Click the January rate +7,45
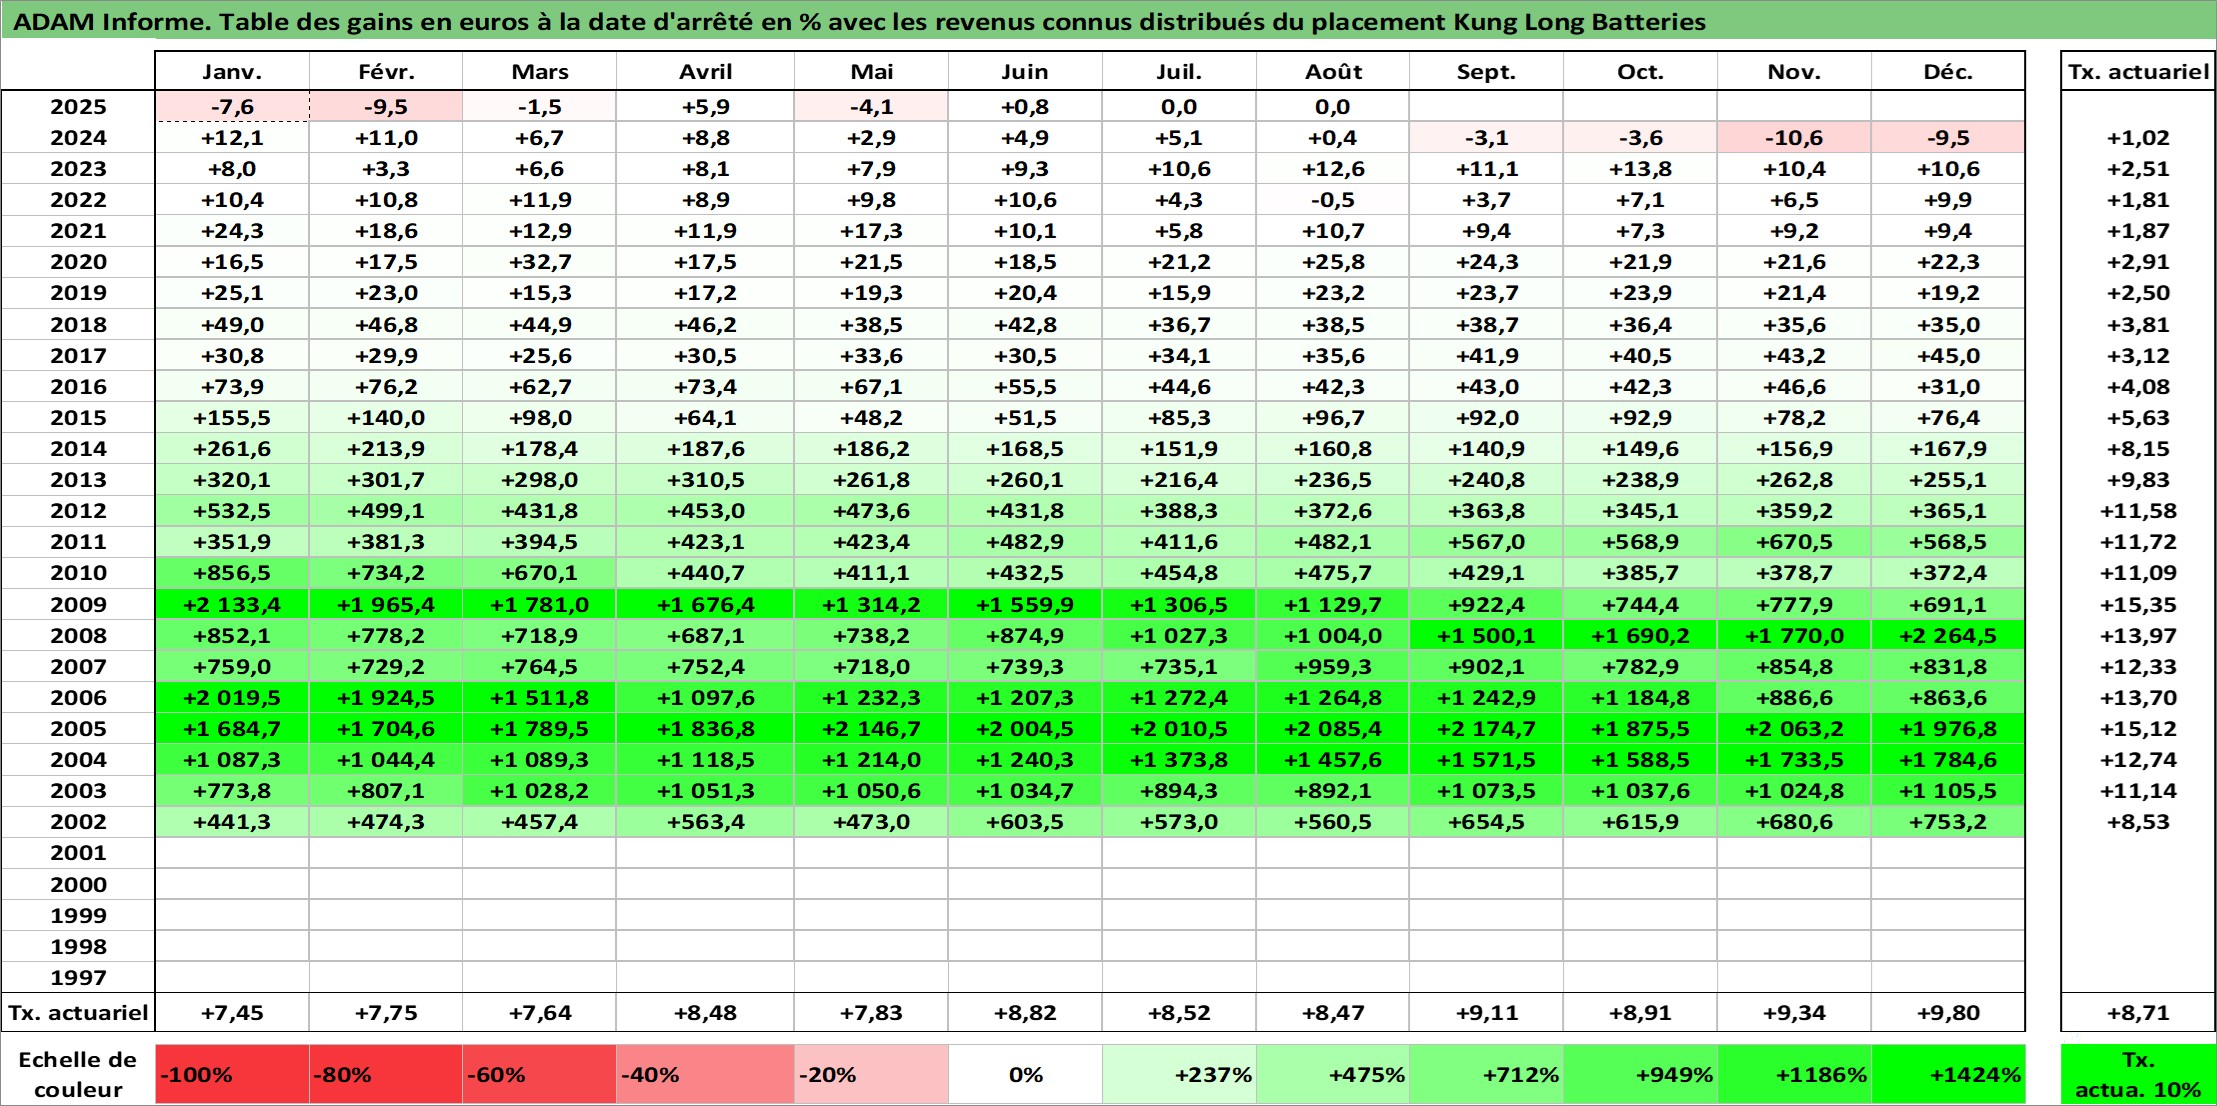 (x=232, y=1012)
